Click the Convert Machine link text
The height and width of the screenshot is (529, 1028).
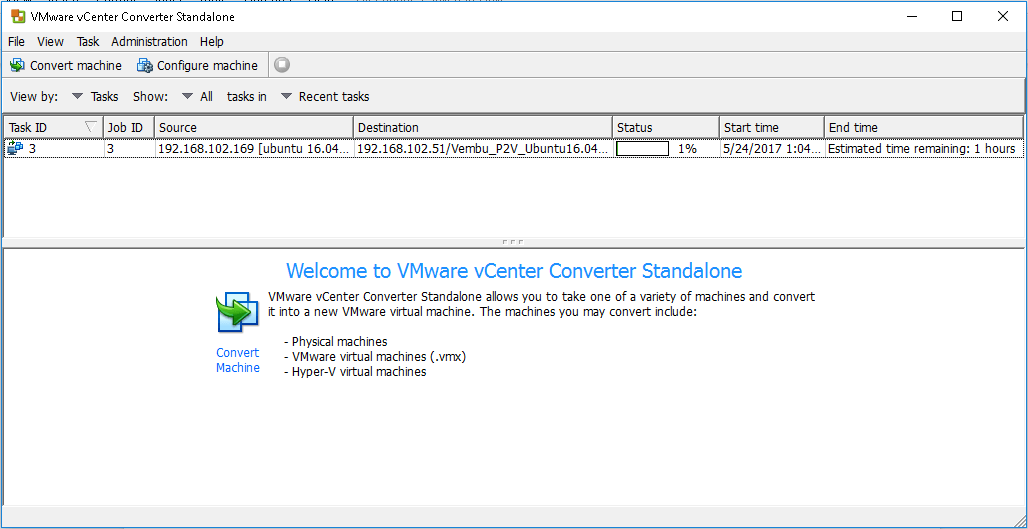(x=238, y=360)
